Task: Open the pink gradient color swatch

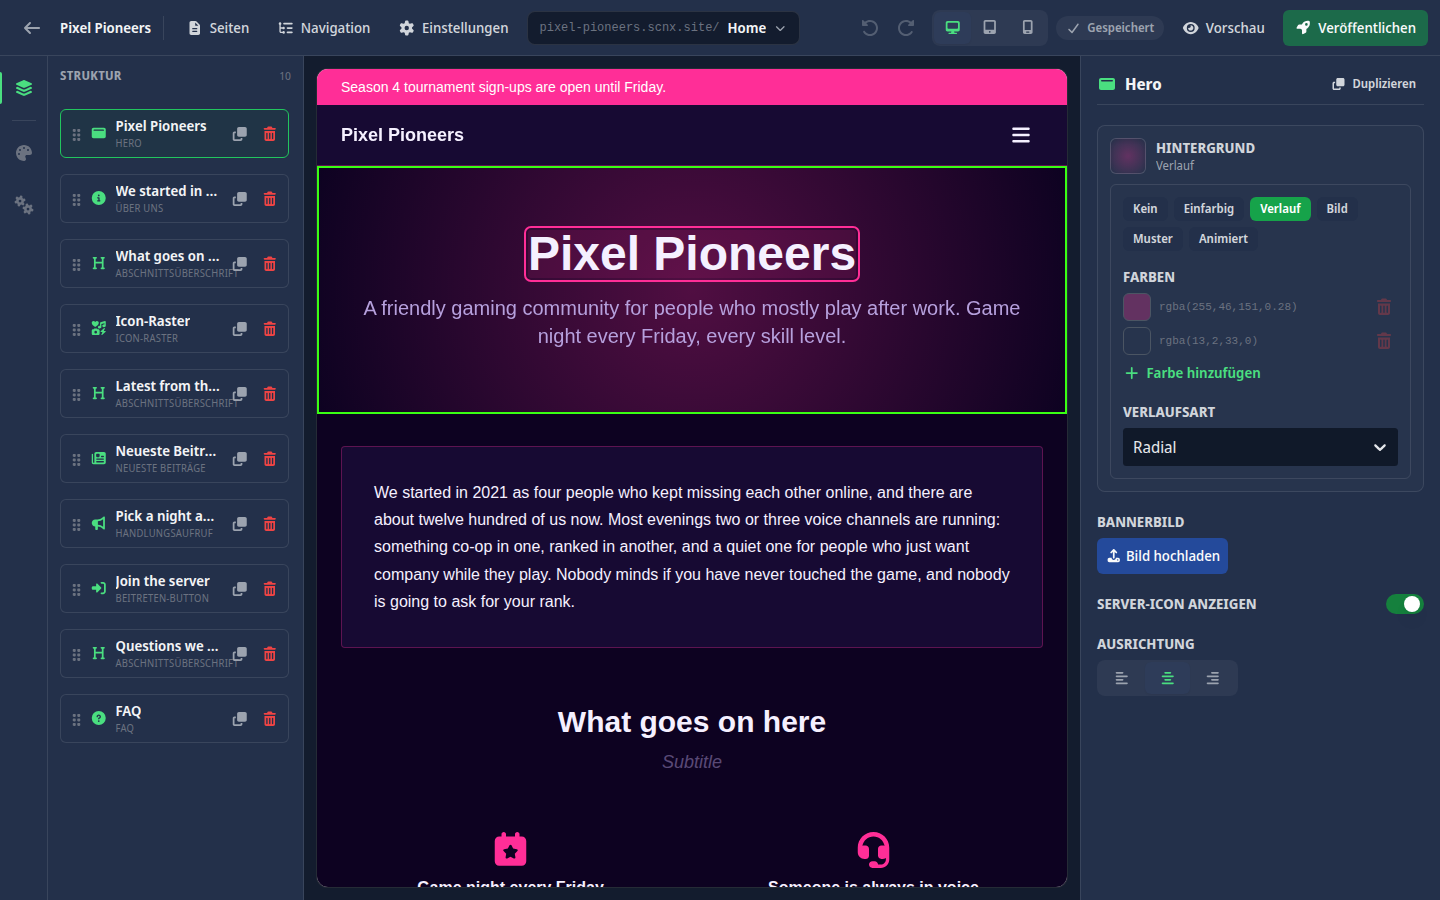Action: point(1137,307)
